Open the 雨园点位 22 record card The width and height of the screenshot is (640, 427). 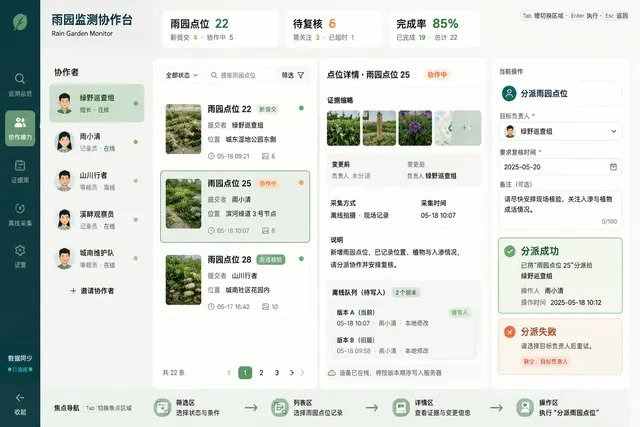(x=235, y=131)
